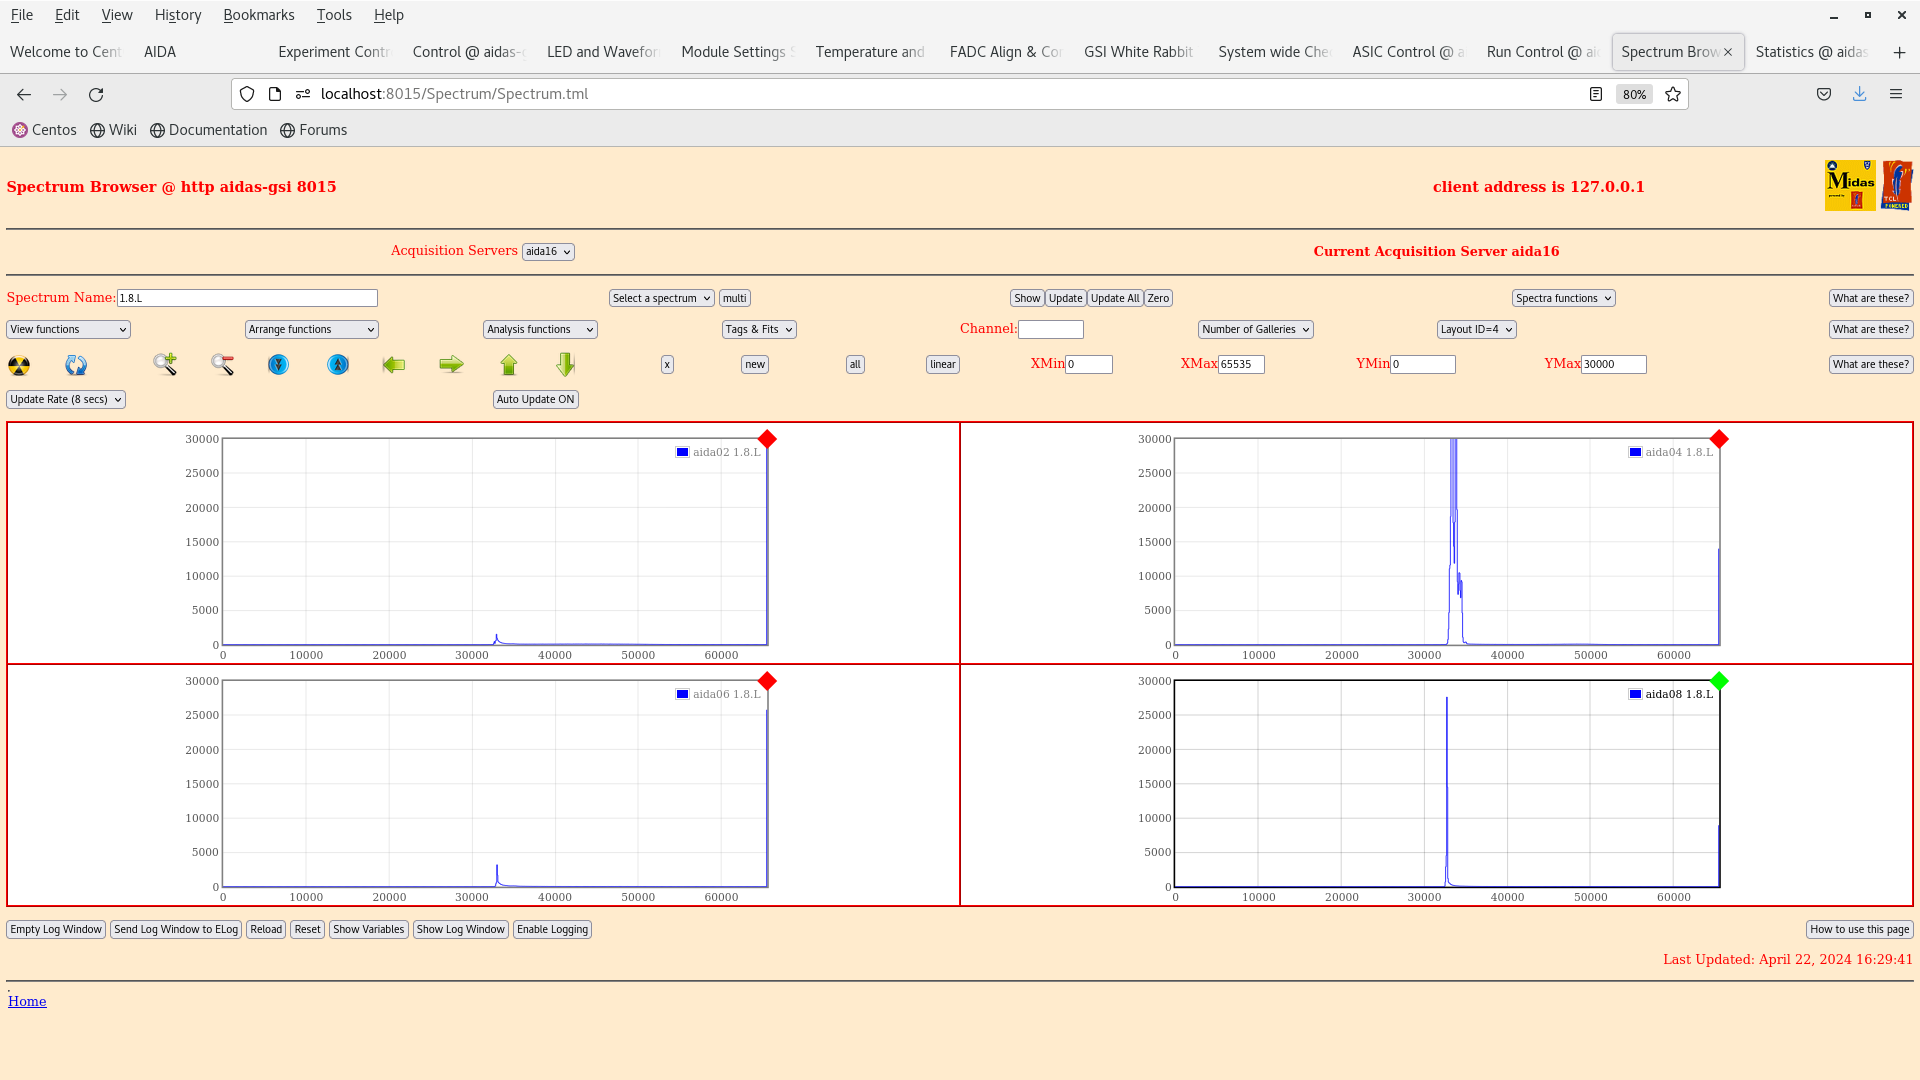Open the Analysis functions dropdown
Image resolution: width=1920 pixels, height=1080 pixels.
(540, 329)
